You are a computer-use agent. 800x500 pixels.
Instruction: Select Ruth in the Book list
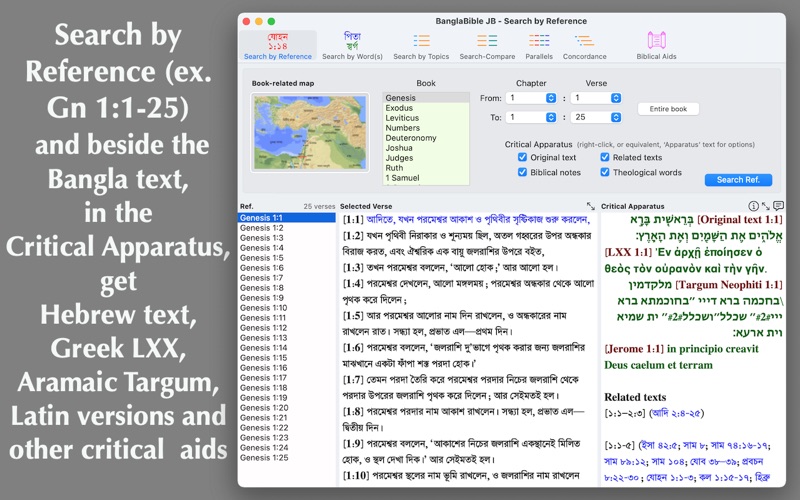[x=426, y=167]
